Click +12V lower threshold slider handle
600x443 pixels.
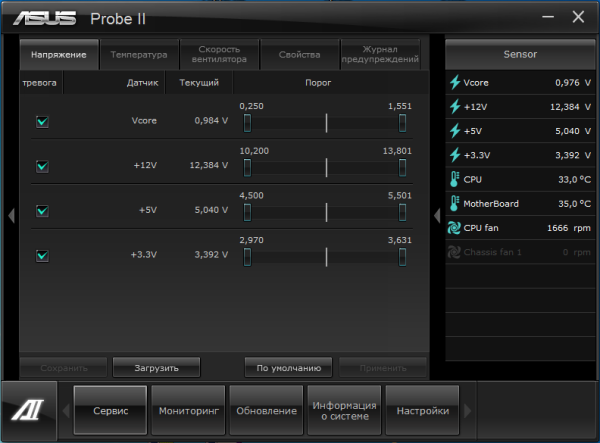[248, 168]
